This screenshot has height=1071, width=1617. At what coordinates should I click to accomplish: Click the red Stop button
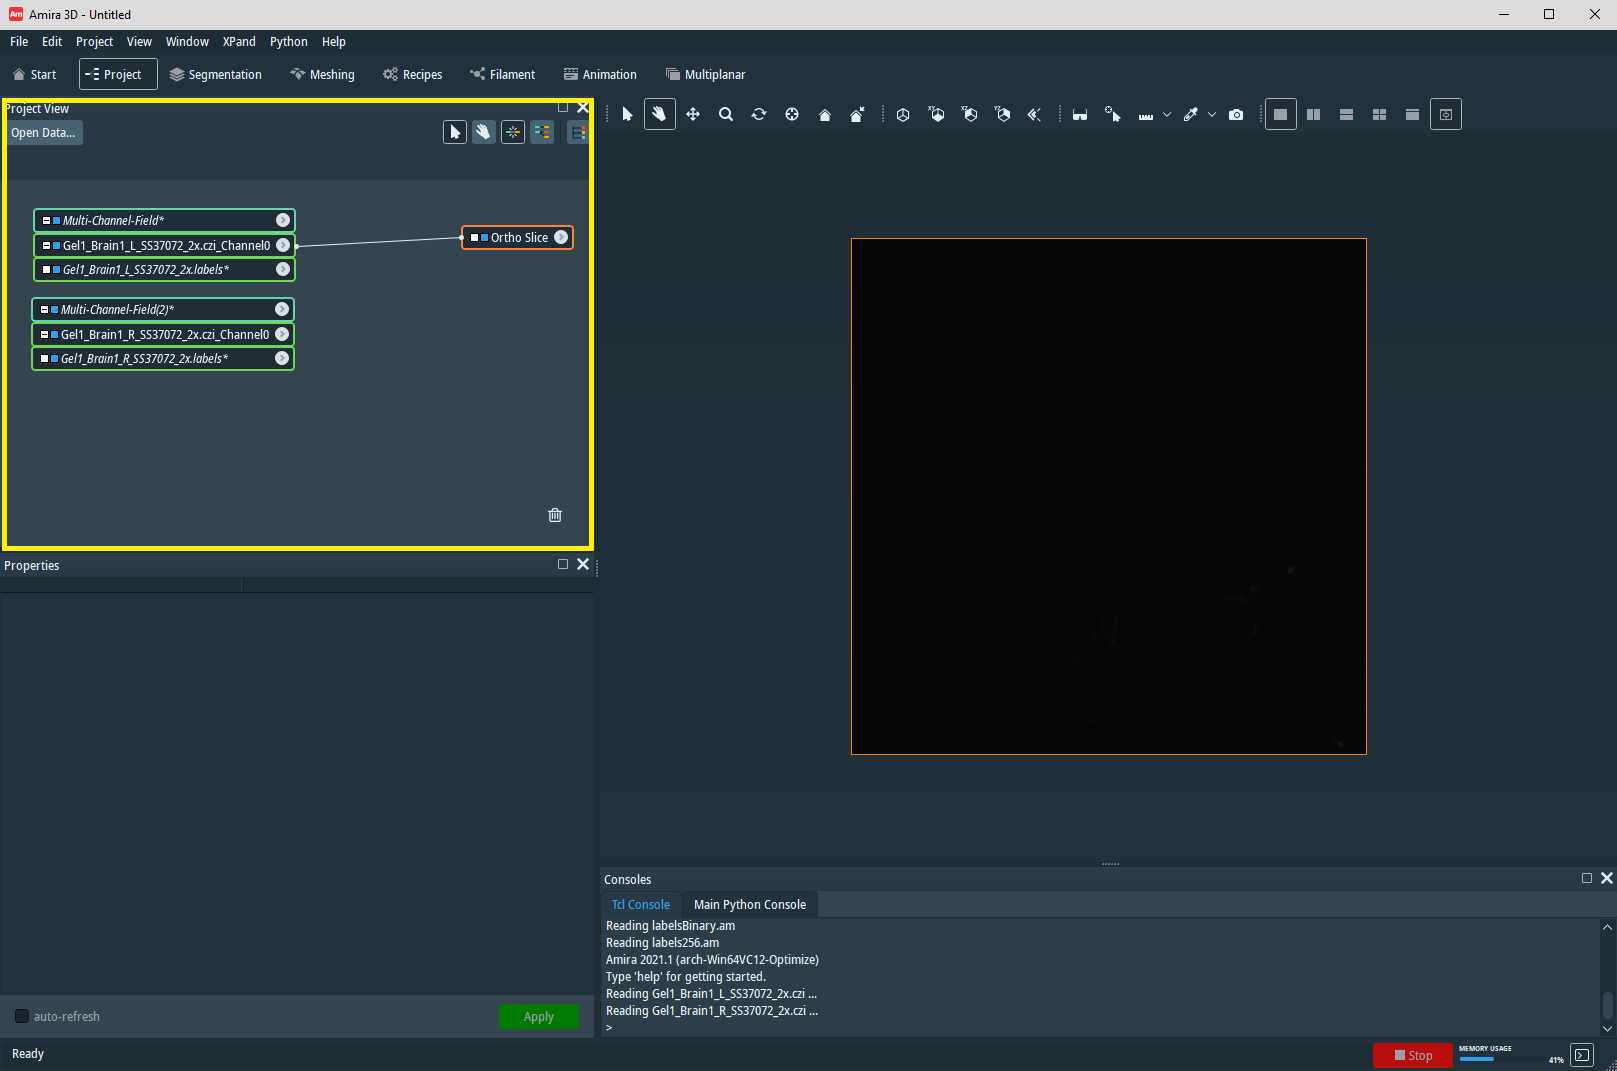tap(1412, 1055)
